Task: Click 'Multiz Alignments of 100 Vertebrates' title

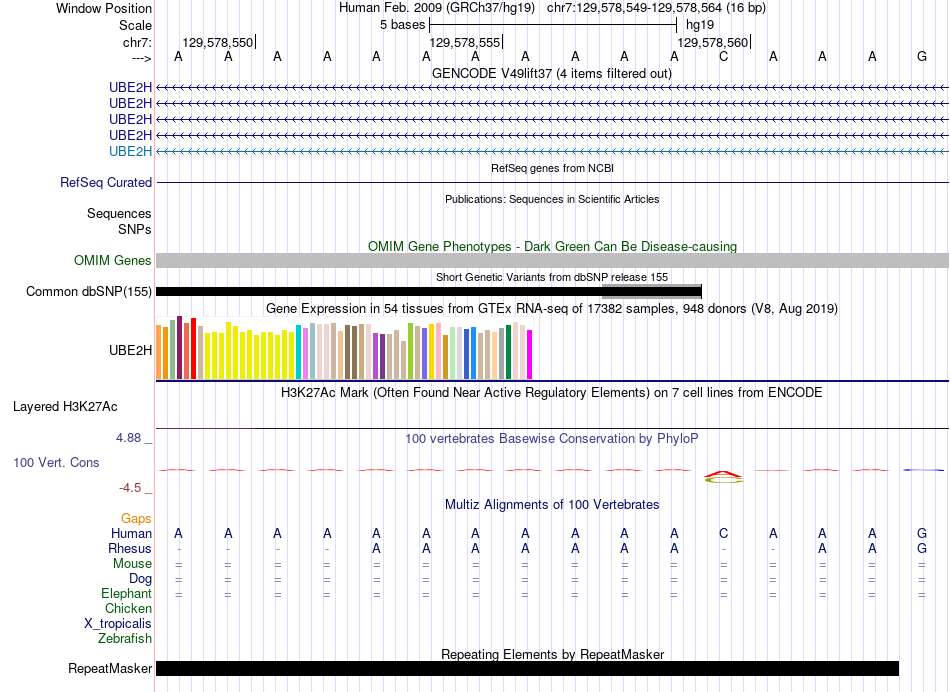Action: coord(552,504)
